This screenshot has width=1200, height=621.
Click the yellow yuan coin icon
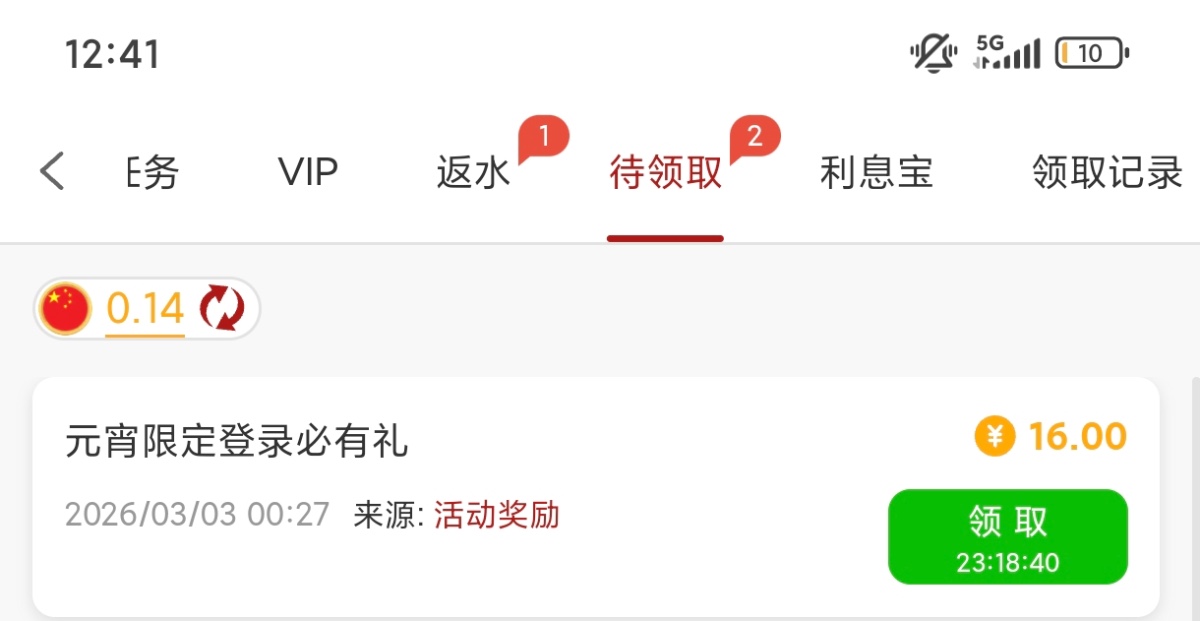(x=994, y=437)
